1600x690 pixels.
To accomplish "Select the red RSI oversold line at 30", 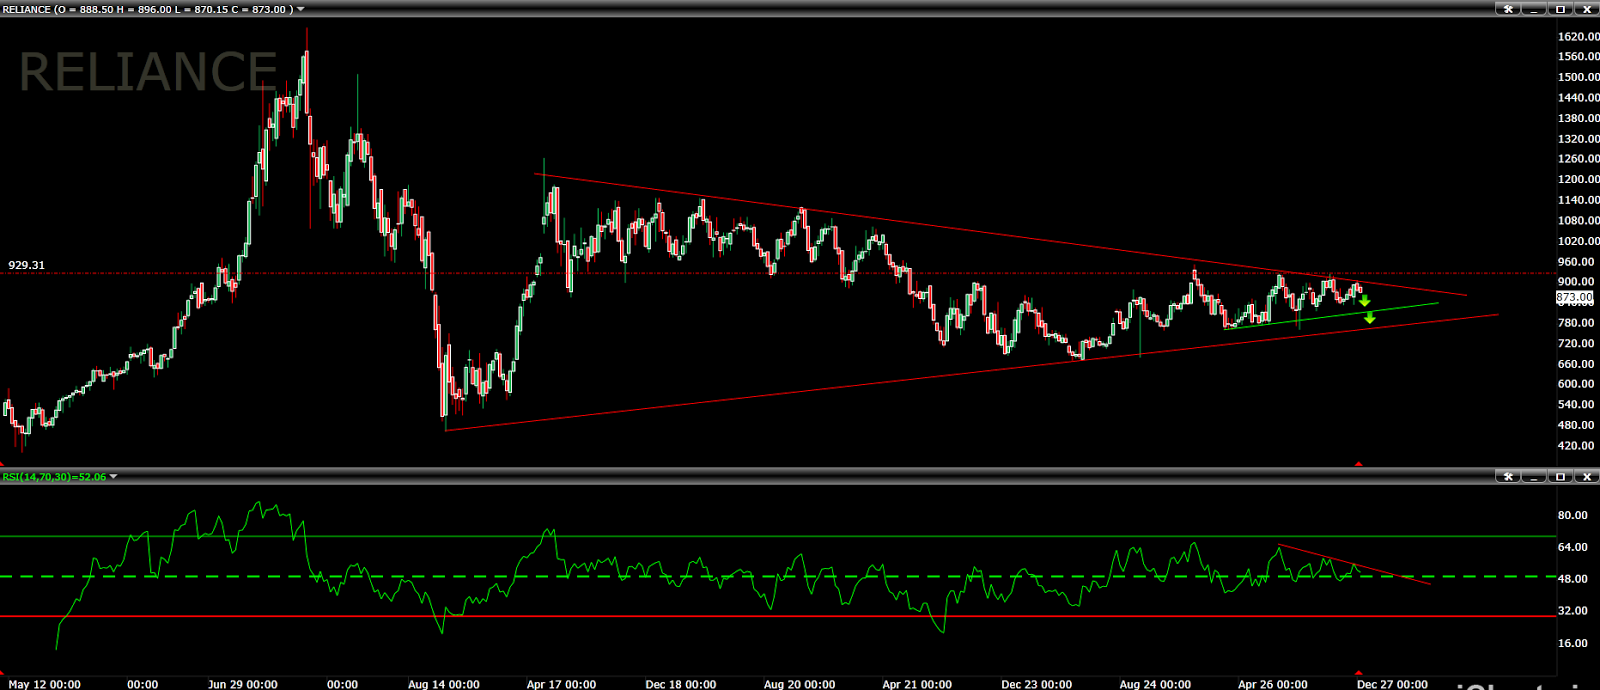I will (778, 617).
